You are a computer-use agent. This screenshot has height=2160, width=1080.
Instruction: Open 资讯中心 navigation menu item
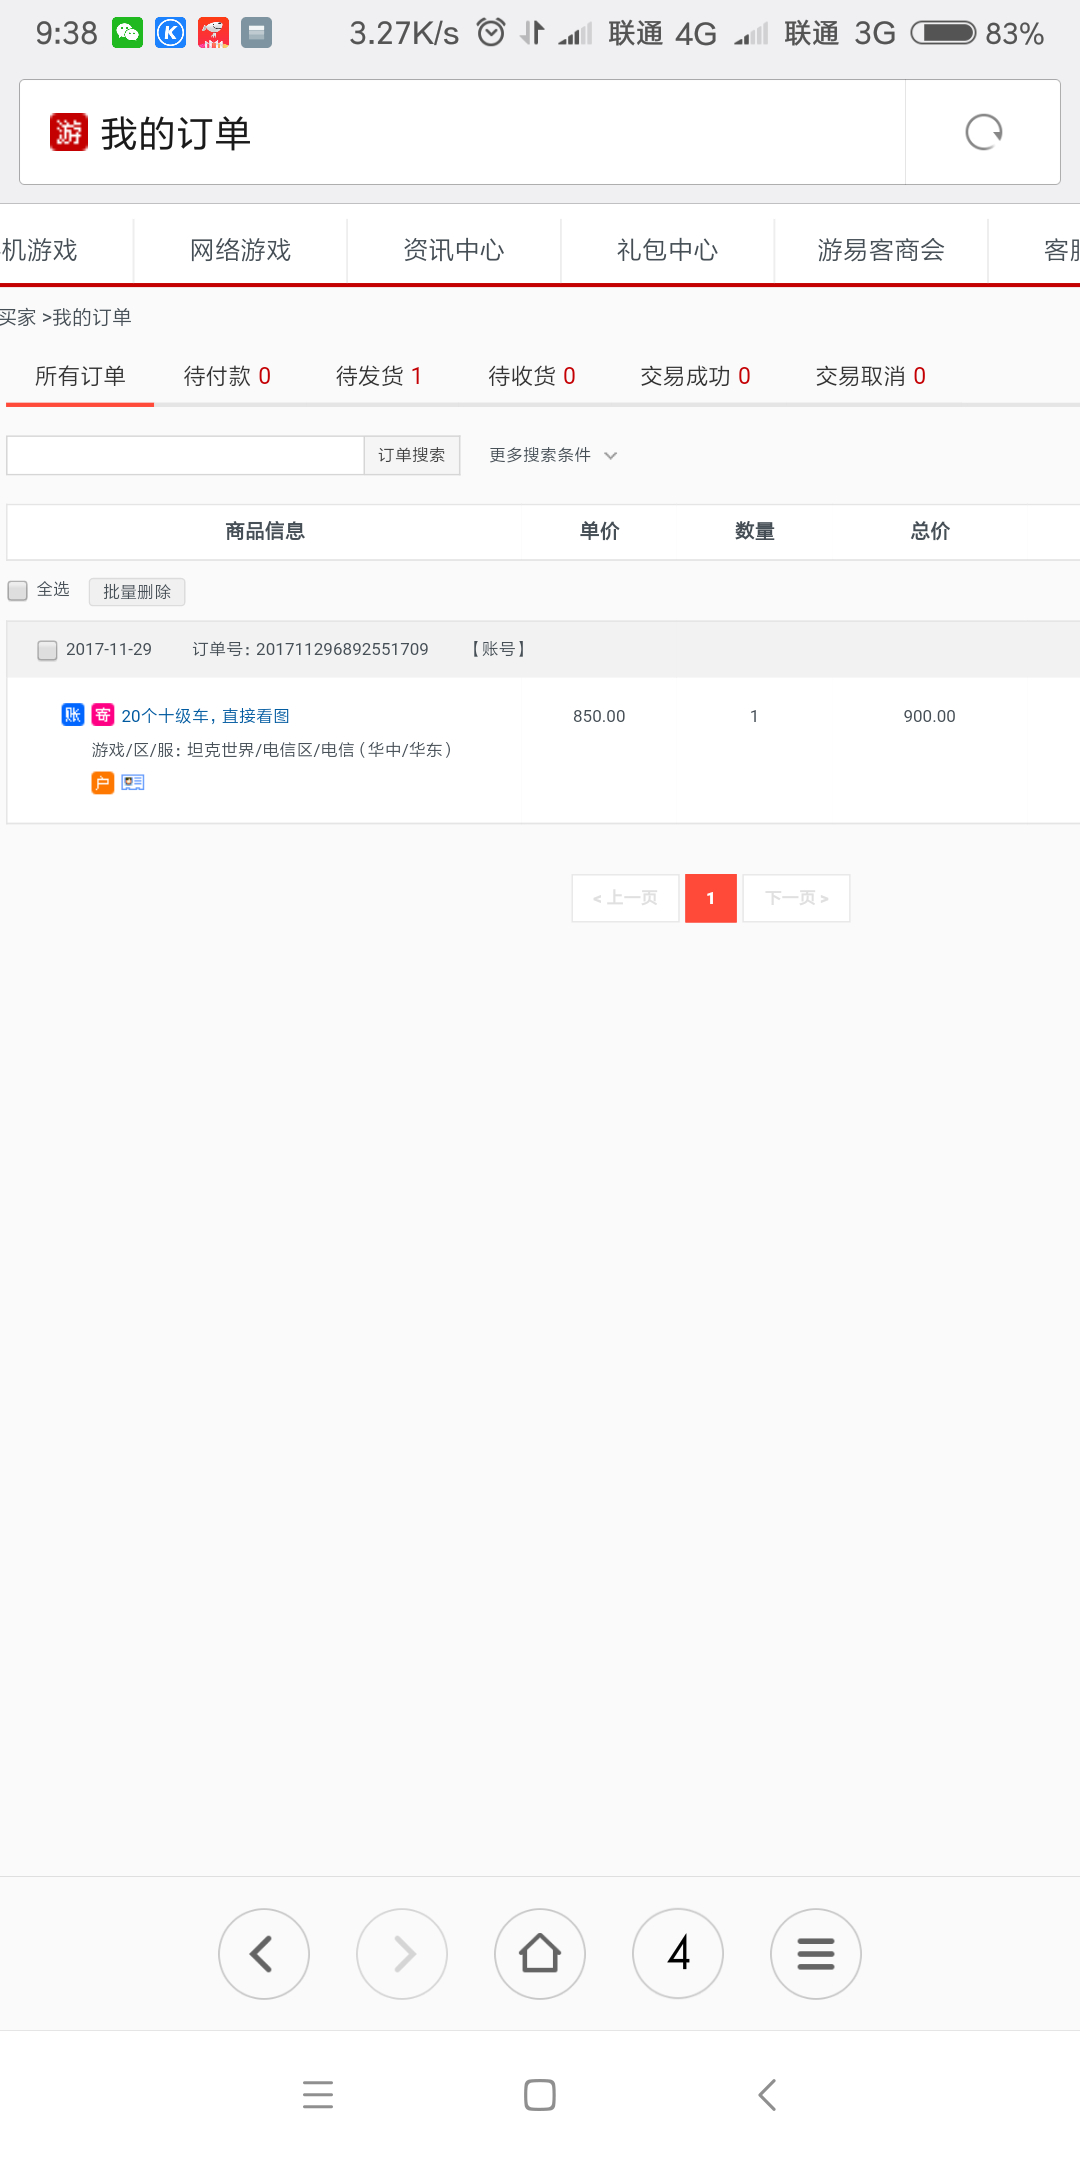pyautogui.click(x=454, y=250)
